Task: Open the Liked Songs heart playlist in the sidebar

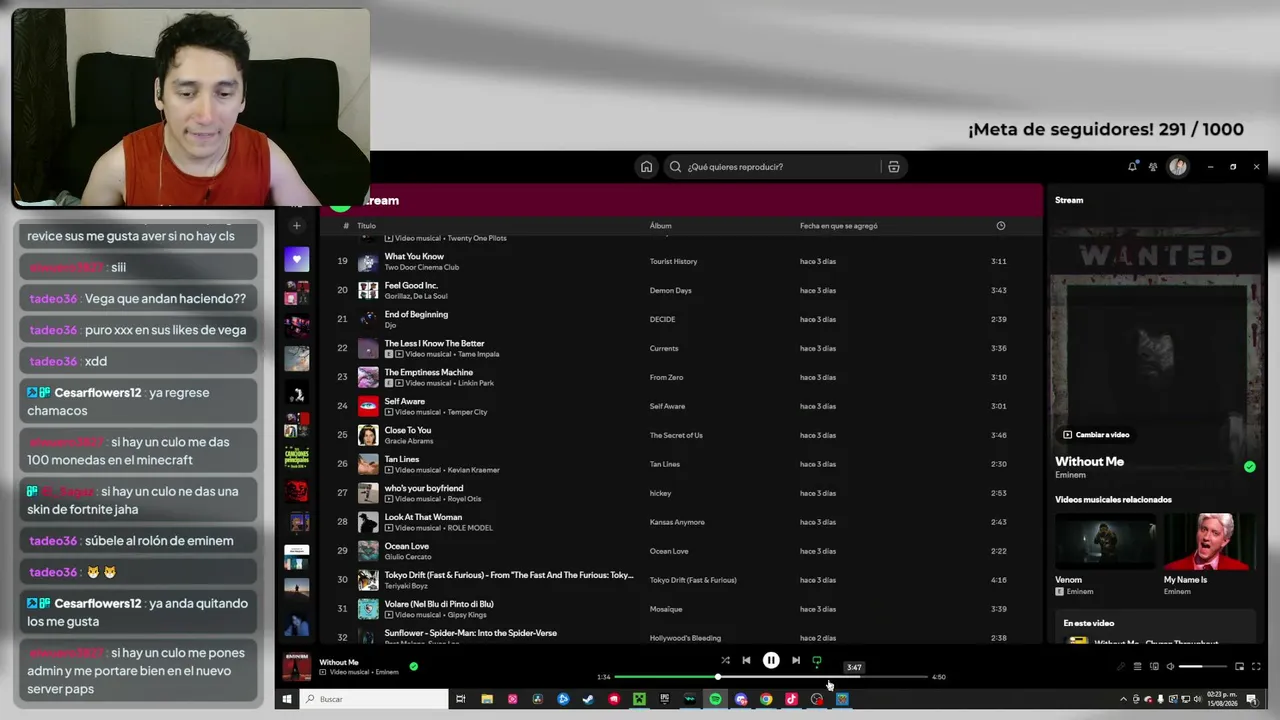Action: pyautogui.click(x=296, y=260)
